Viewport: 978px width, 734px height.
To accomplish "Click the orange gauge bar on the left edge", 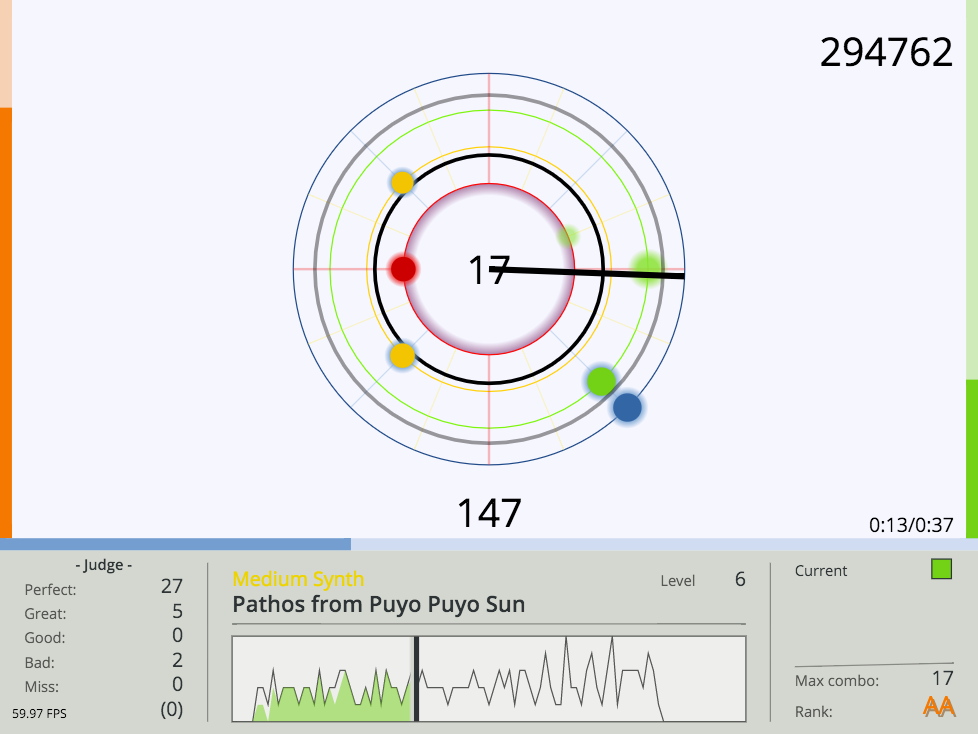I will click(x=6, y=322).
